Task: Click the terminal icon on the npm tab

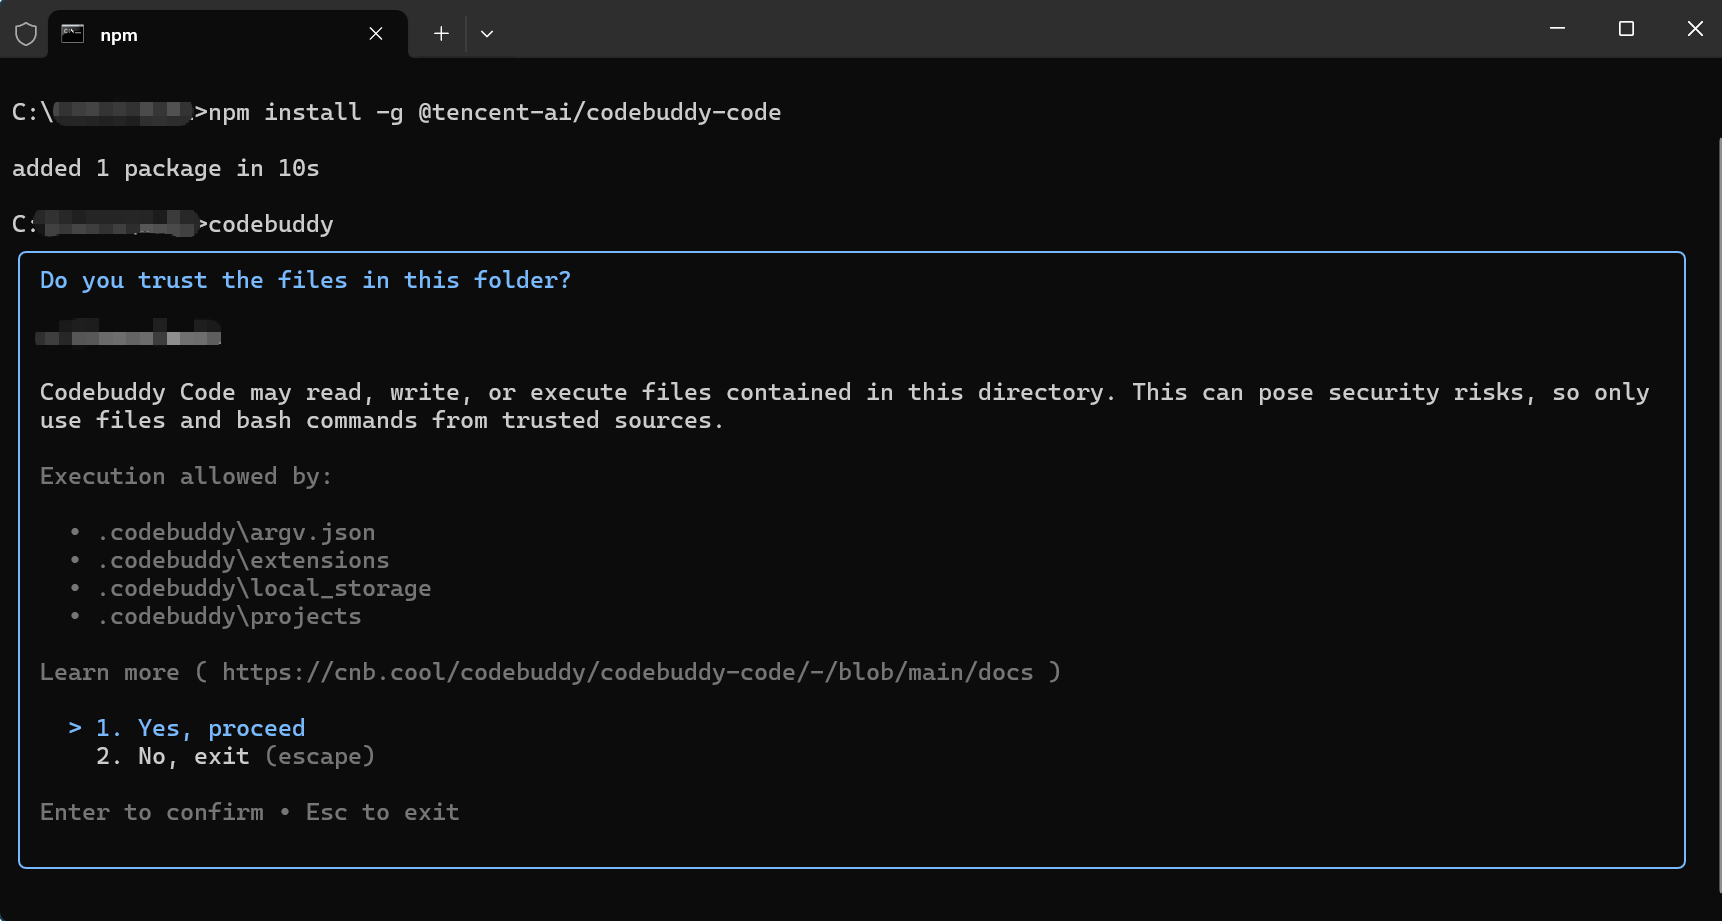Action: 73,34
